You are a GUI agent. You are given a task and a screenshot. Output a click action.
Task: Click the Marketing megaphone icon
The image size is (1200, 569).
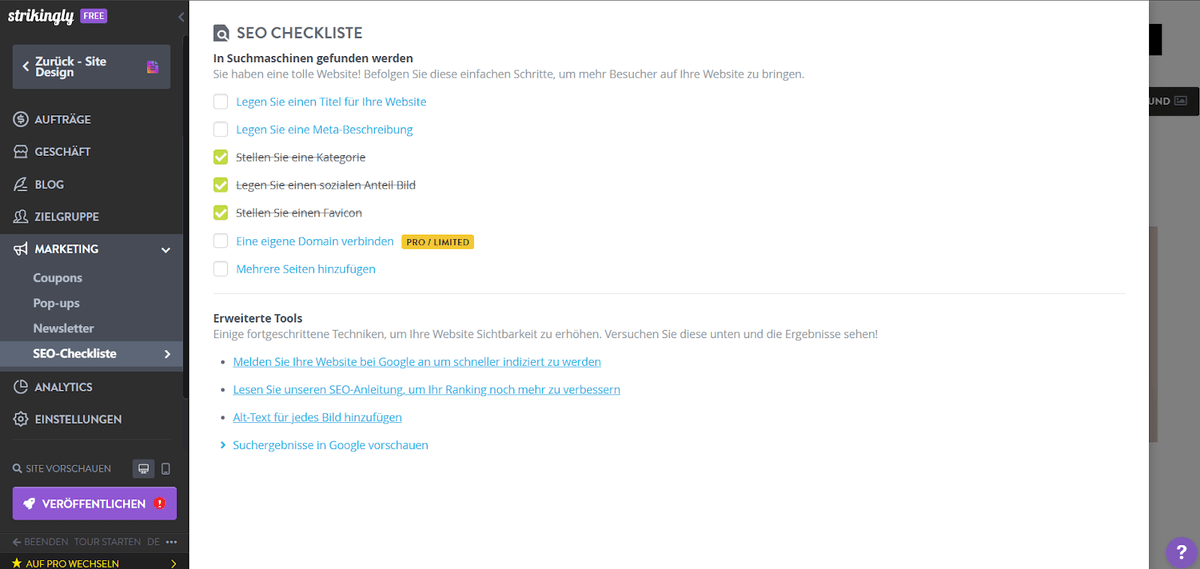click(20, 249)
